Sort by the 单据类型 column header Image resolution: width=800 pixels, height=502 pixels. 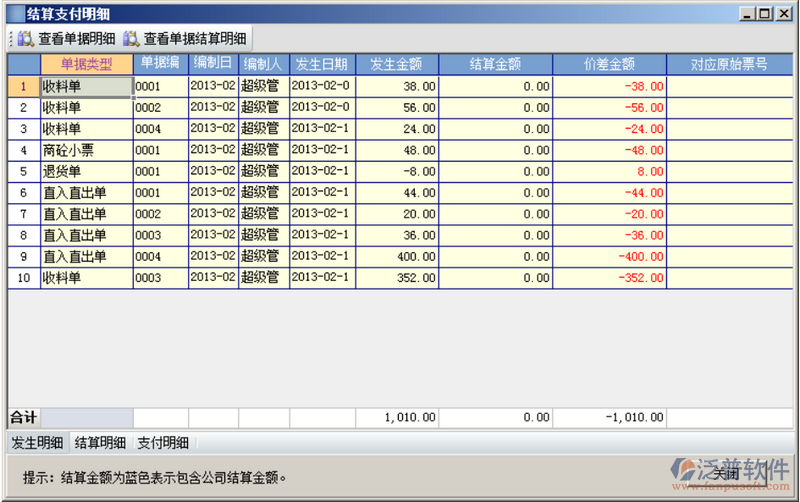click(86, 64)
